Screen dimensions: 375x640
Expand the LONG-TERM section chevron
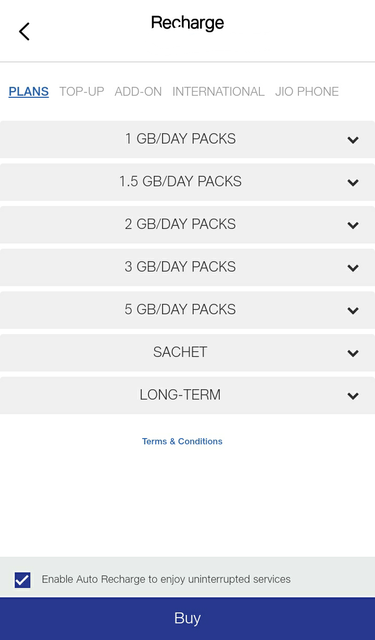pos(353,396)
